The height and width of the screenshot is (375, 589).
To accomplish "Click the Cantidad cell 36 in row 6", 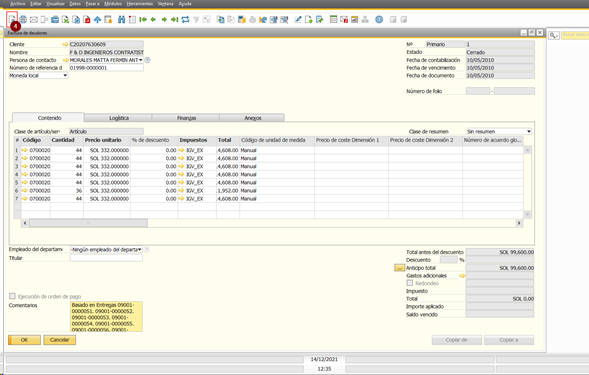I will [x=66, y=191].
